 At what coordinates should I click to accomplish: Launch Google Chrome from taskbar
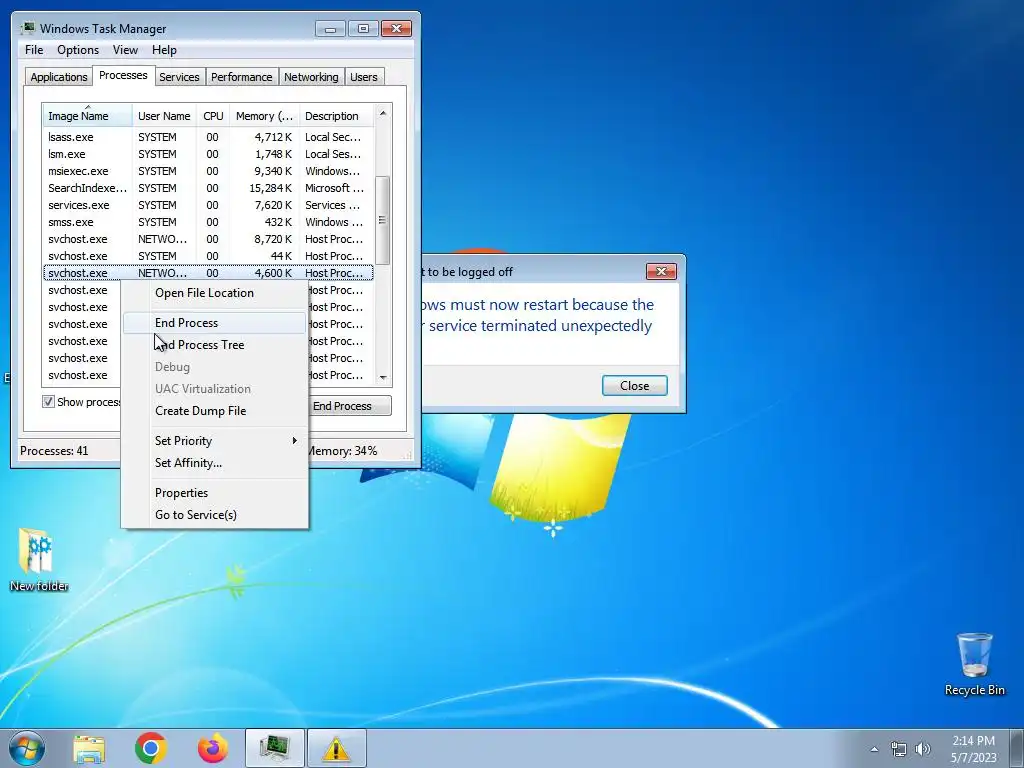pos(151,748)
